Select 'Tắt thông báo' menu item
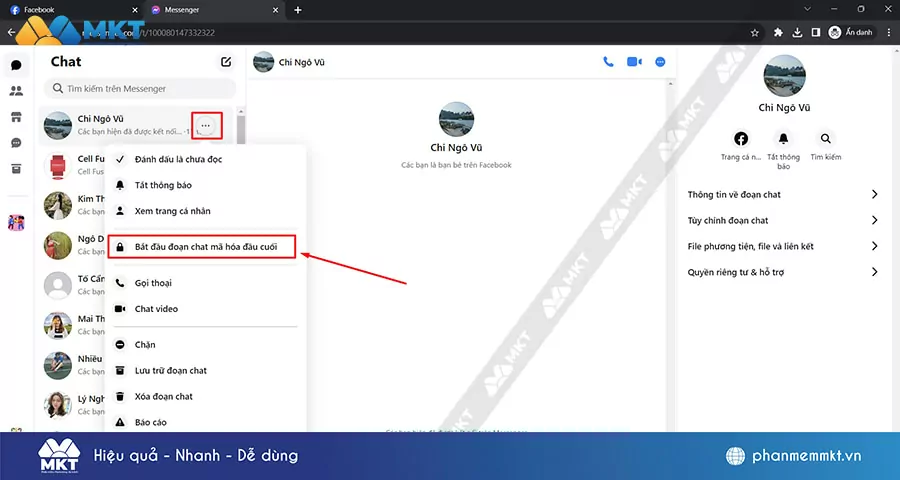The width and height of the screenshot is (900, 480). click(x=204, y=185)
